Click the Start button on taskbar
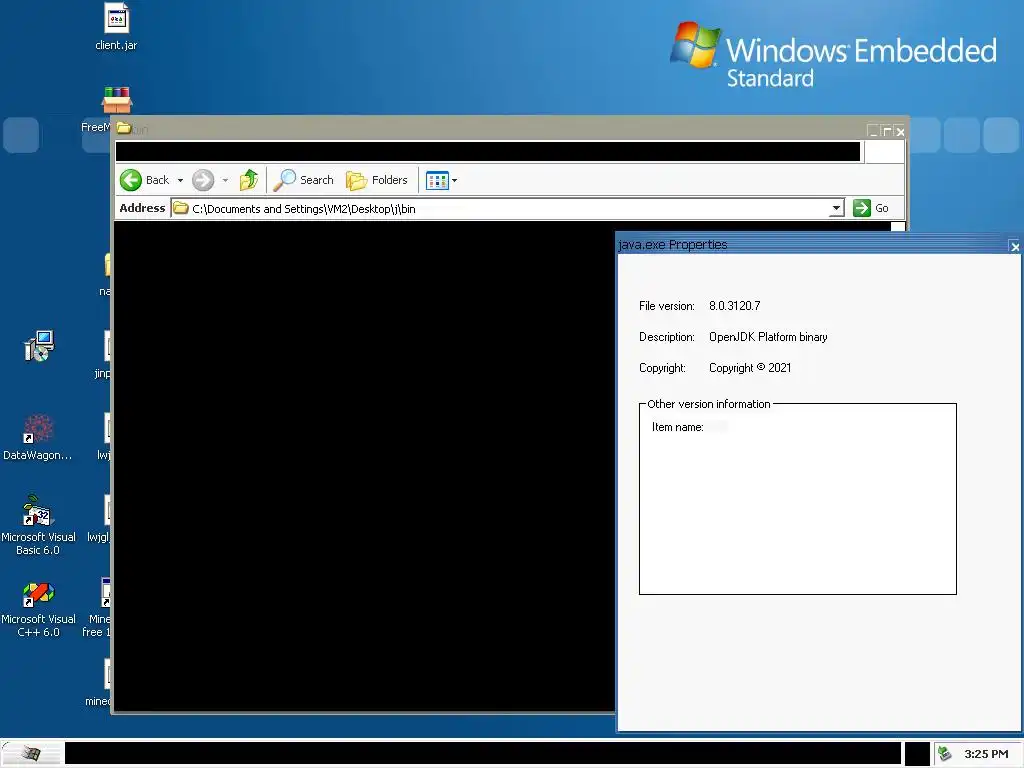 click(x=31, y=754)
